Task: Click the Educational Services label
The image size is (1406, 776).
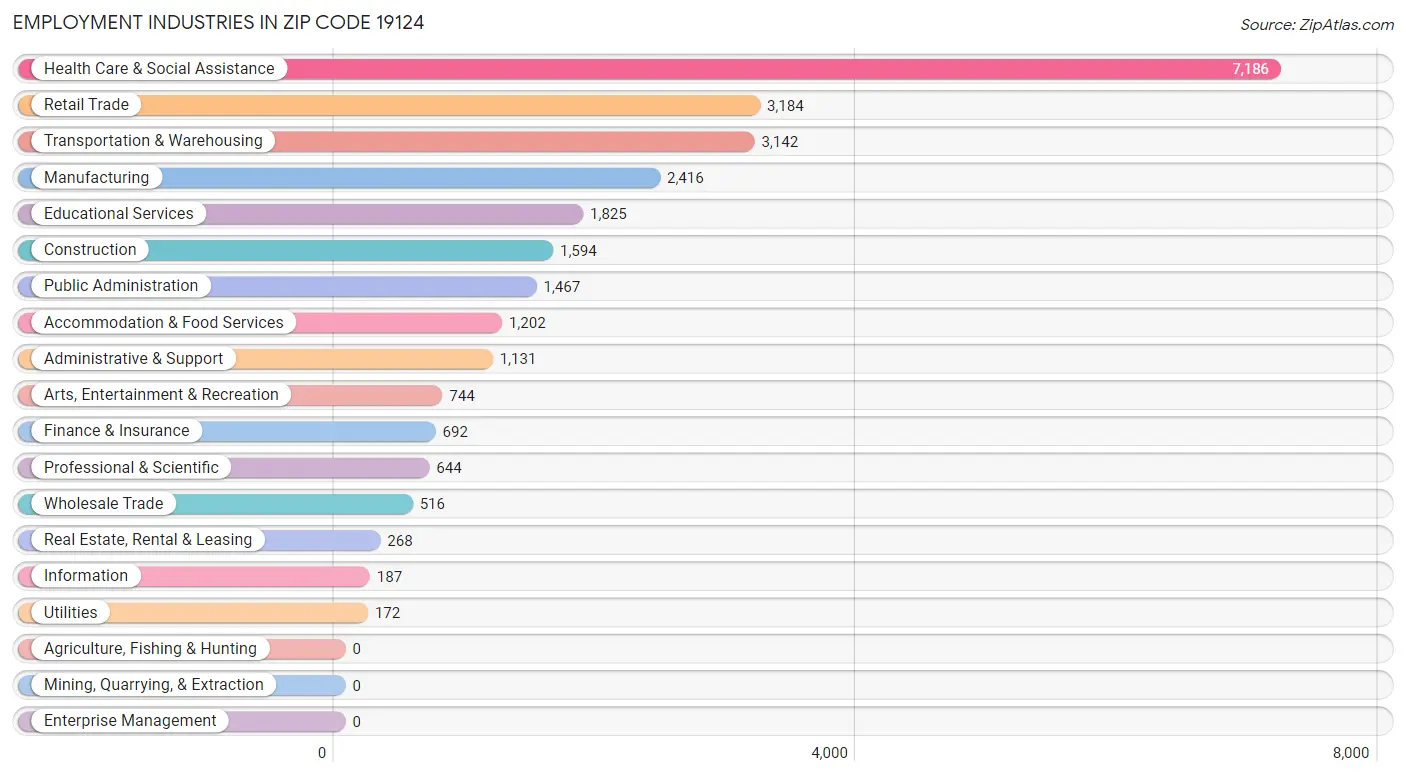Action: (119, 214)
